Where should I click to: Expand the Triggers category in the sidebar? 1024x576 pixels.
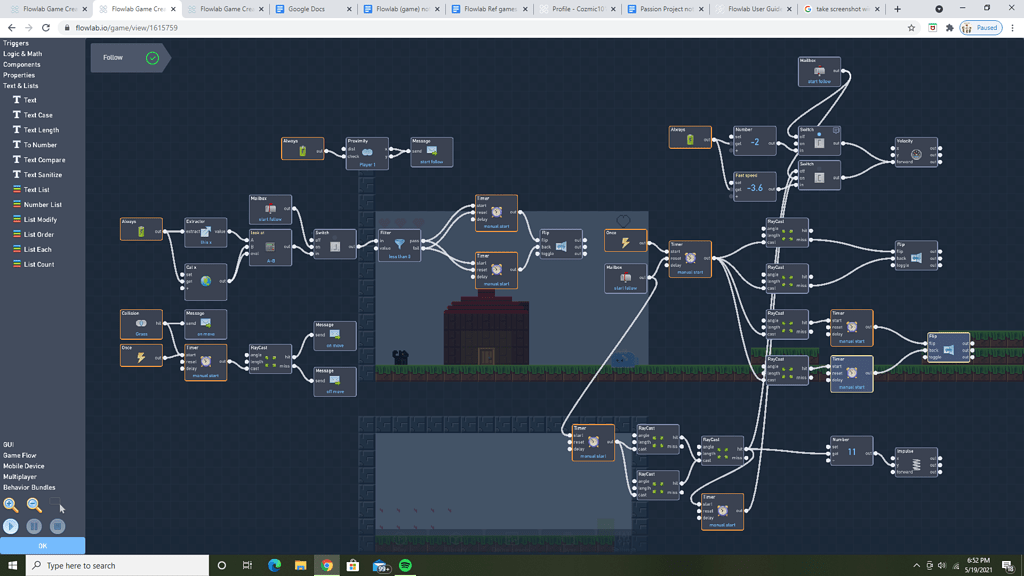[17, 44]
